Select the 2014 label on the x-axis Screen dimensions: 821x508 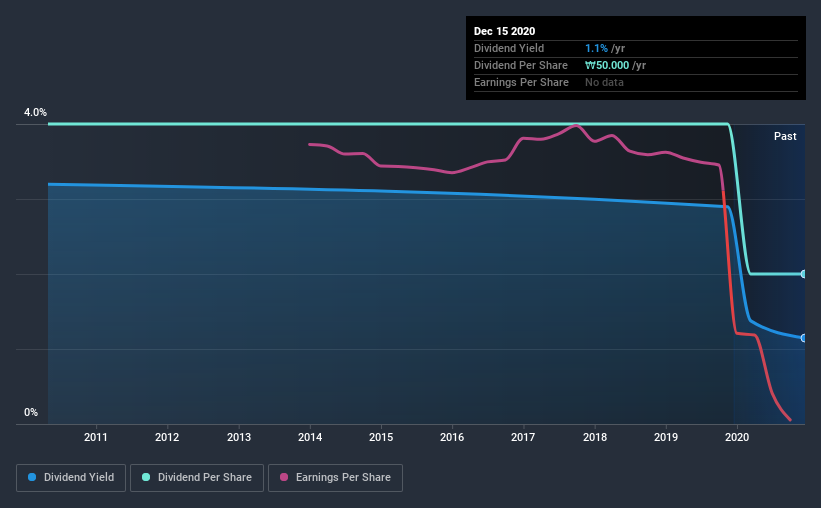pos(310,437)
